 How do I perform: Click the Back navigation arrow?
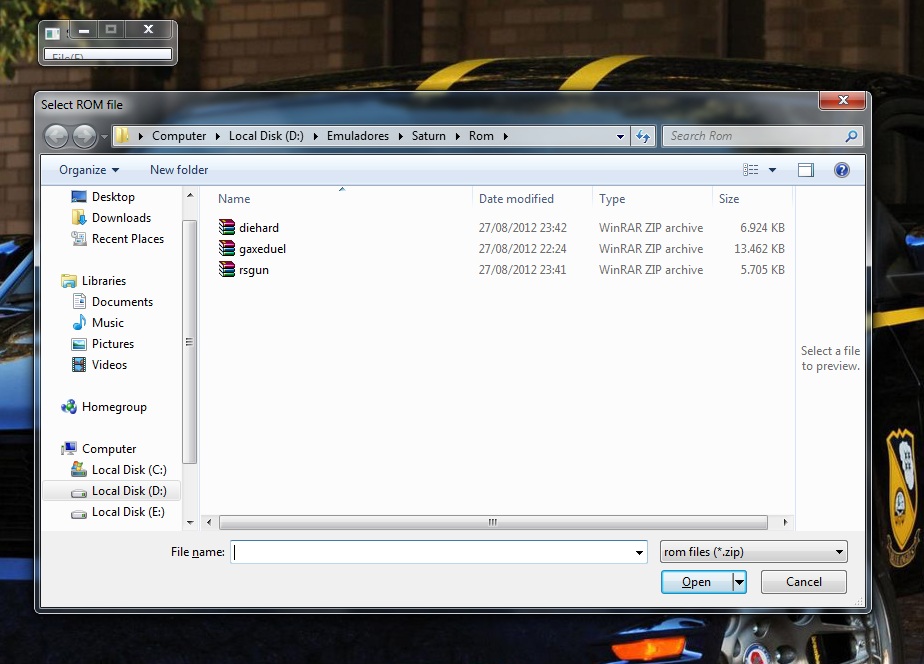(57, 136)
